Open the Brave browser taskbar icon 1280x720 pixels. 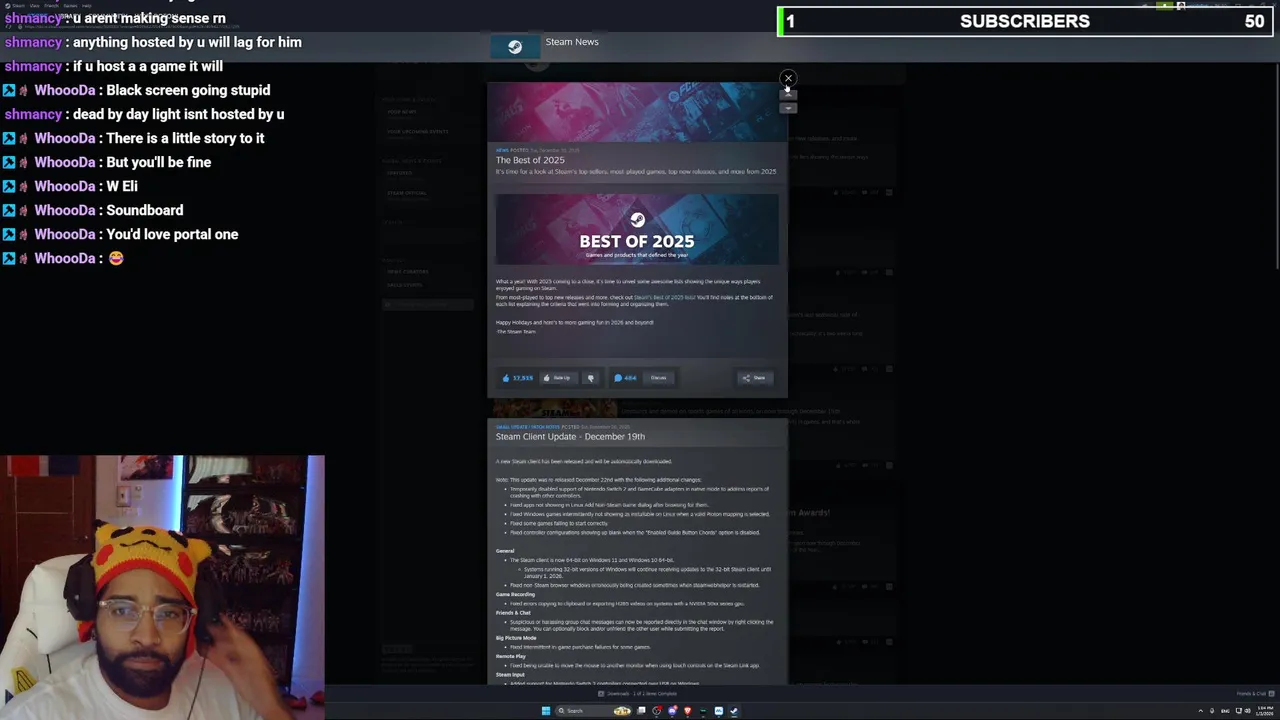[x=687, y=711]
